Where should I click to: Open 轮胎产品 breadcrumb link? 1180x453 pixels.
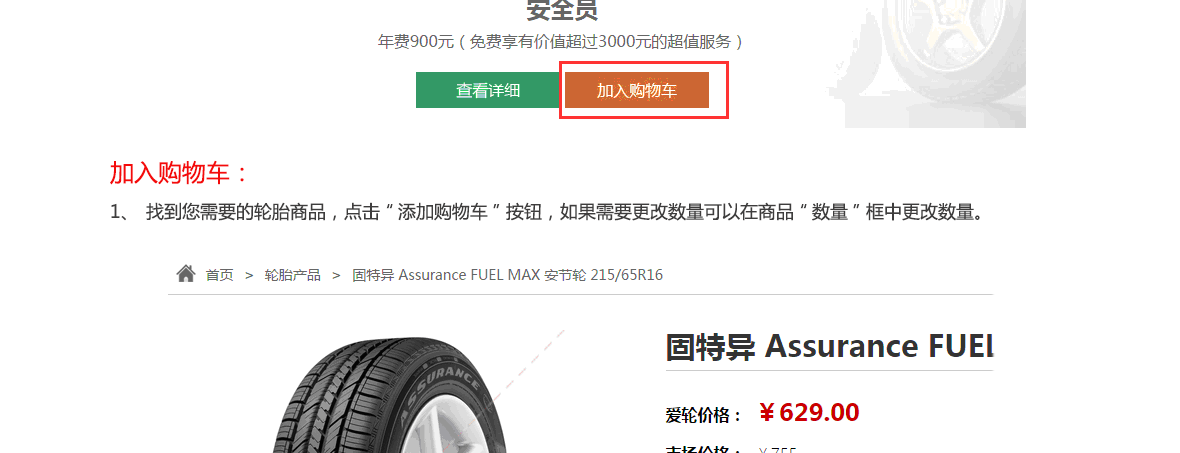pyautogui.click(x=293, y=275)
